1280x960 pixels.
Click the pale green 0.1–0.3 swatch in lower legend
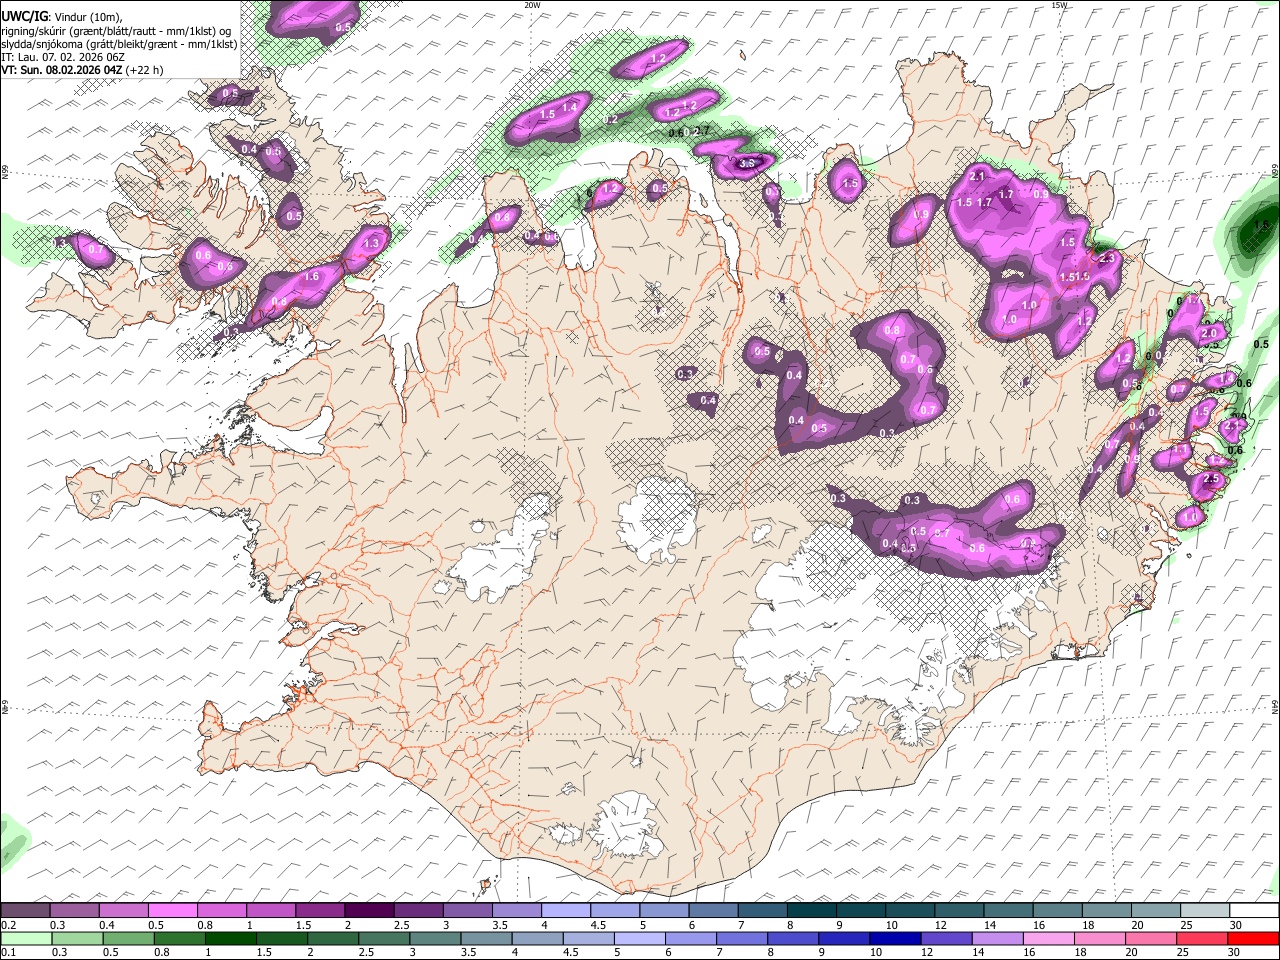click(x=25, y=938)
